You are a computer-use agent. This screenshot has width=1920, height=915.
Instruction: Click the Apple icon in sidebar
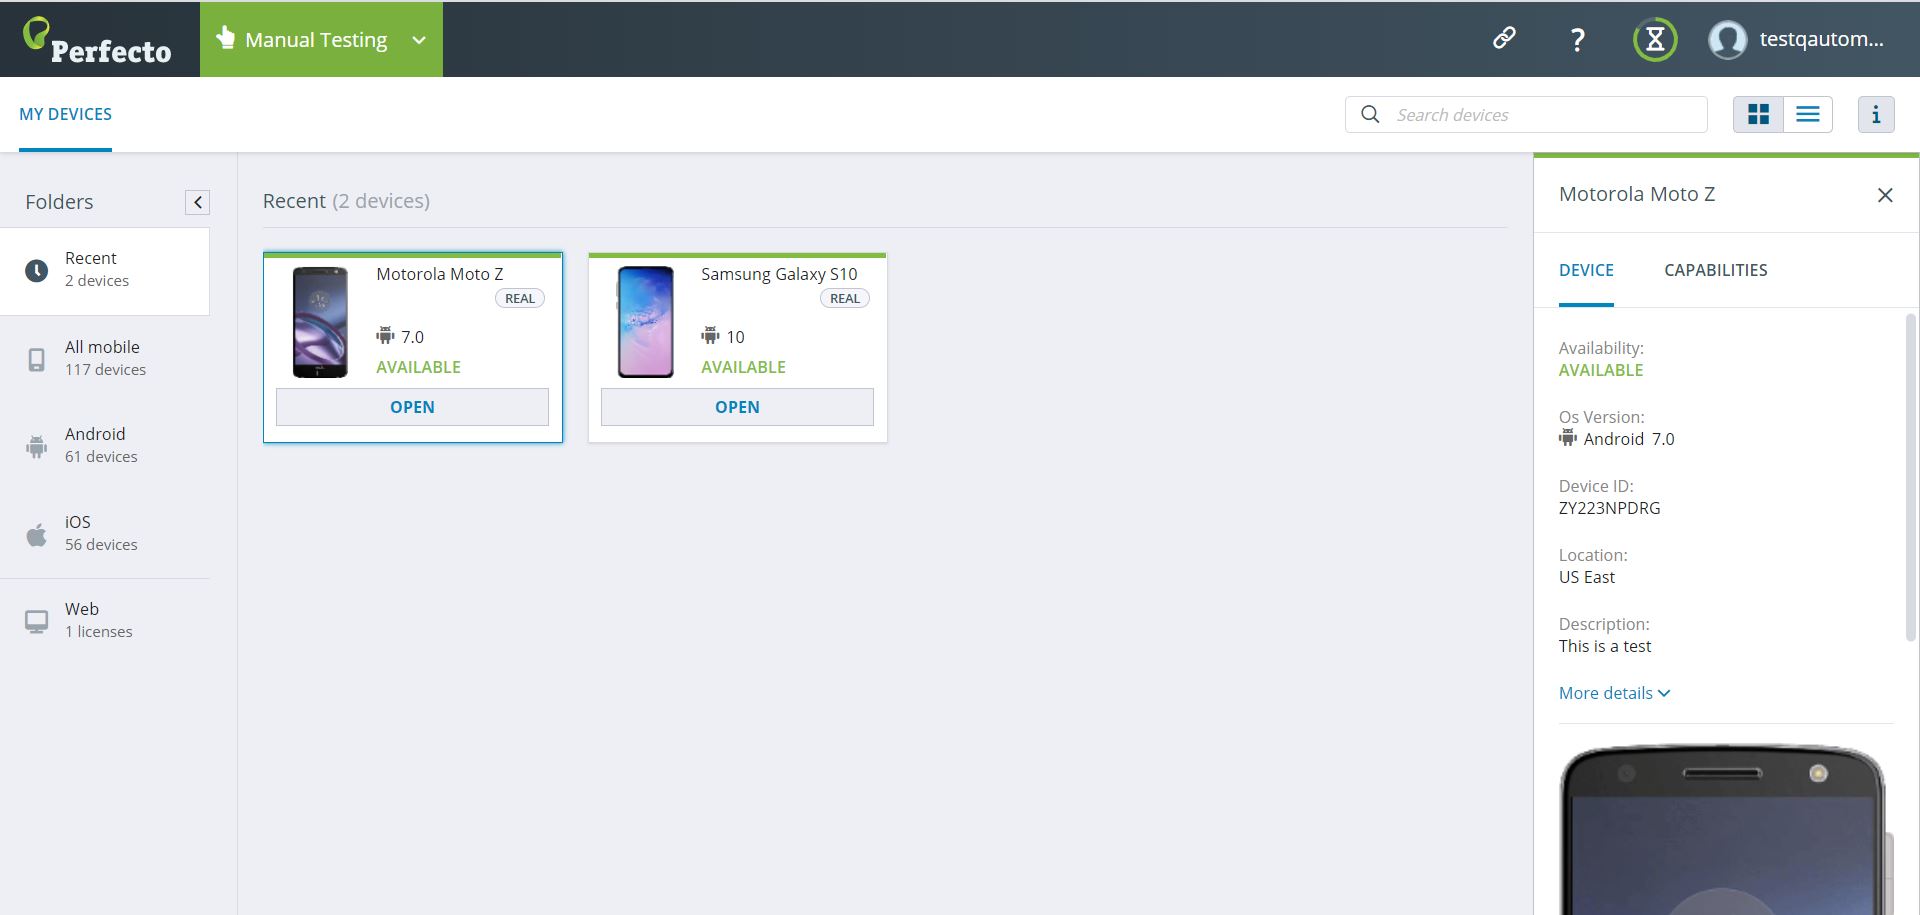tap(36, 534)
